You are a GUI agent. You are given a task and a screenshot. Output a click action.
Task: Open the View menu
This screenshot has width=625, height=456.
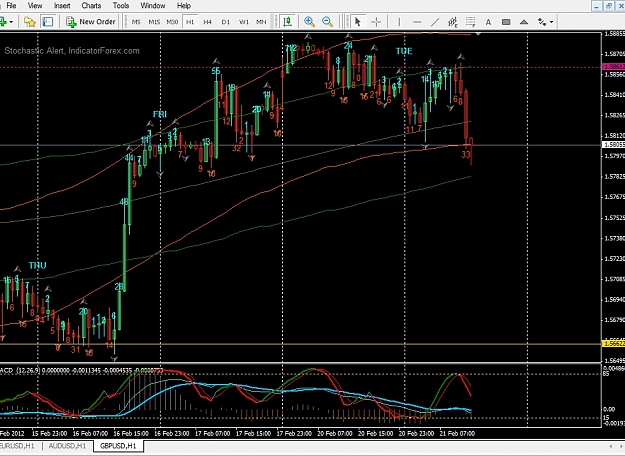(35, 6)
